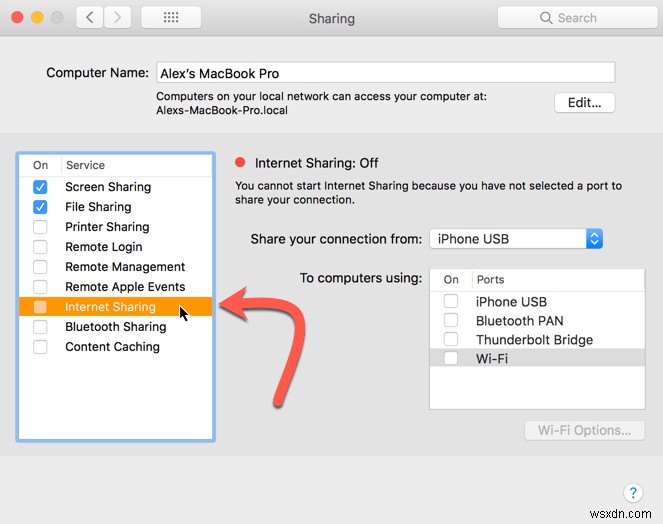The width and height of the screenshot is (663, 524).
Task: Select Bluetooth Sharing service row
Action: (x=115, y=326)
